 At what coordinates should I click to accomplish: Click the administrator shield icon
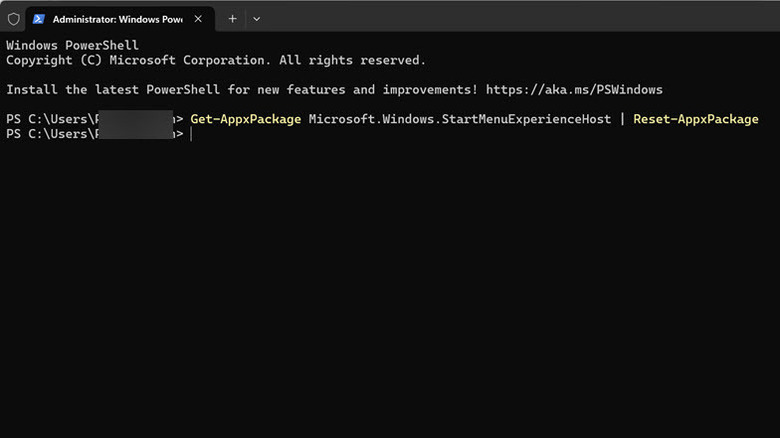tap(13, 19)
